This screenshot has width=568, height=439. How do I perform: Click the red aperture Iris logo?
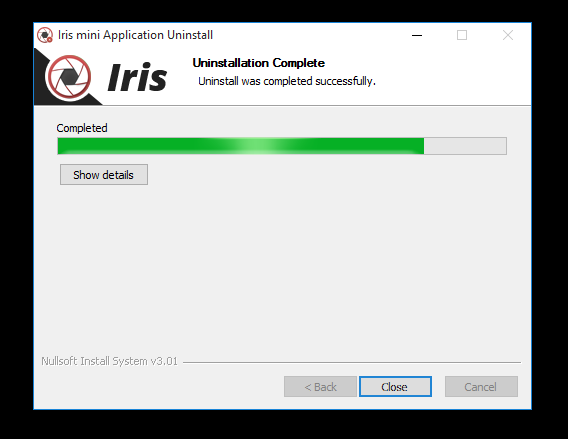point(70,77)
